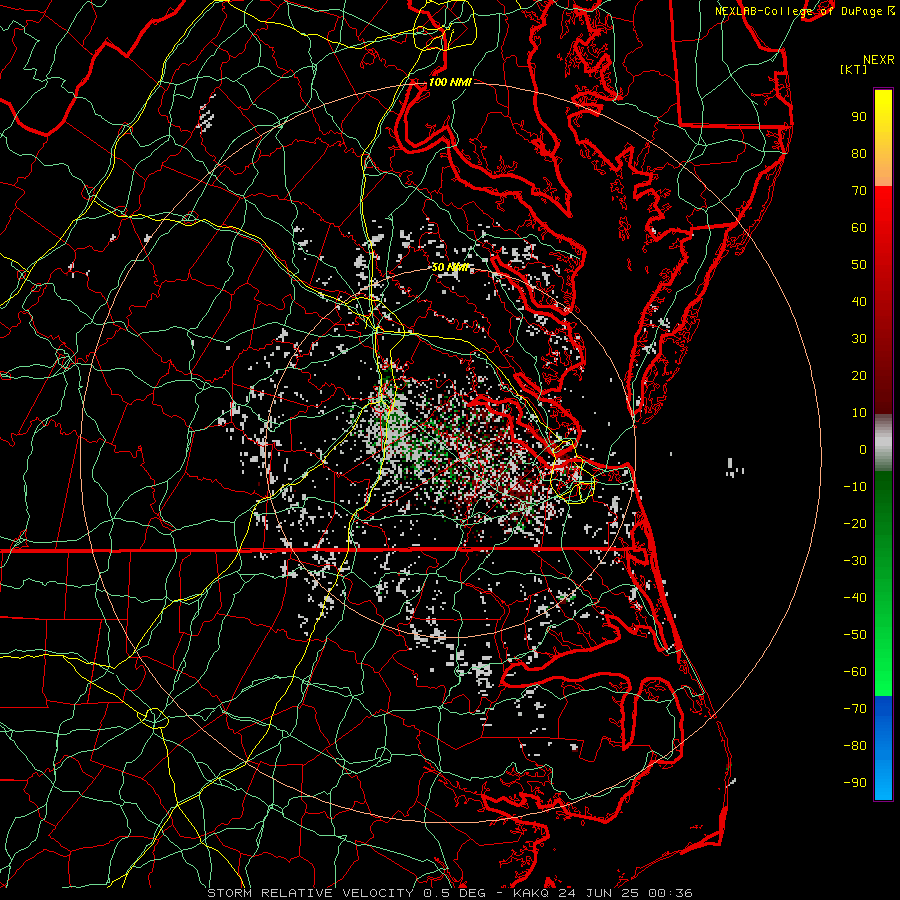Click the 50 NMI range ring label

tap(450, 267)
